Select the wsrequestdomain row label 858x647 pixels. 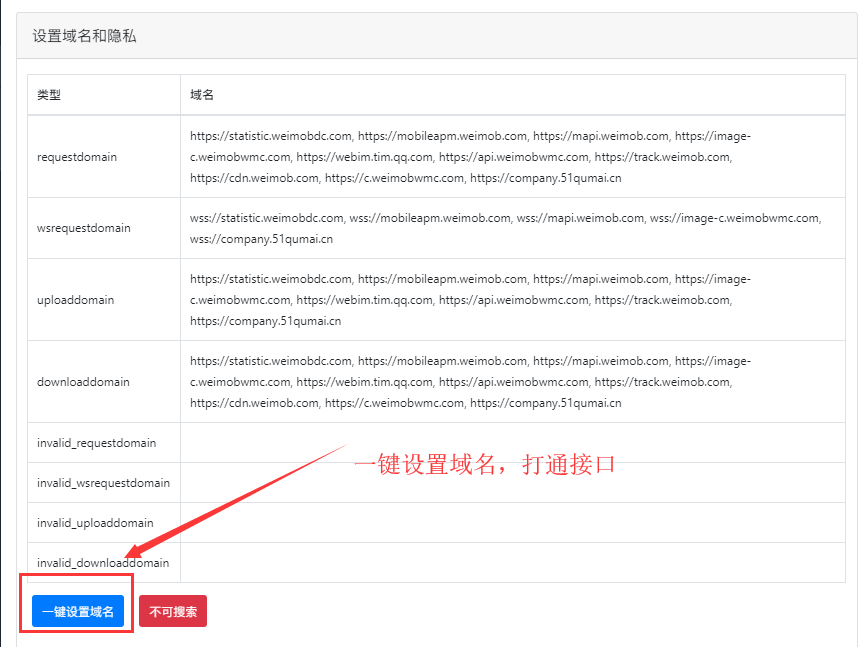pos(84,228)
